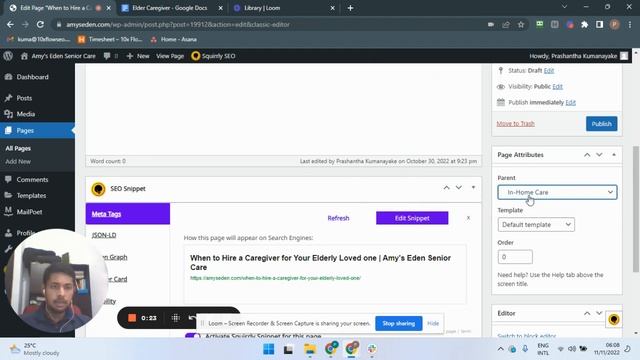Open the Parent dropdown showing In-Home Care

point(557,192)
